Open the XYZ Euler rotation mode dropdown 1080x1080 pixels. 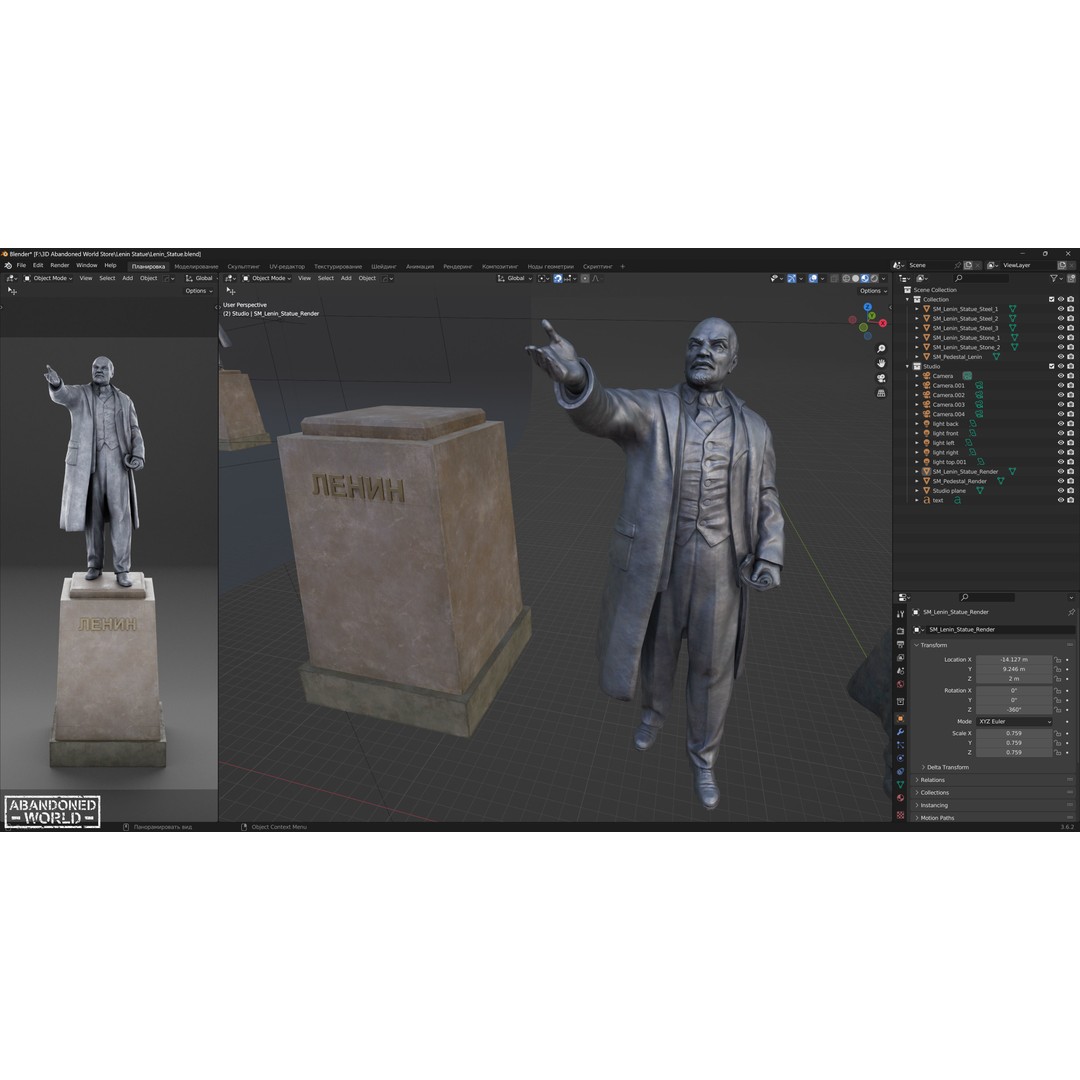point(1015,722)
